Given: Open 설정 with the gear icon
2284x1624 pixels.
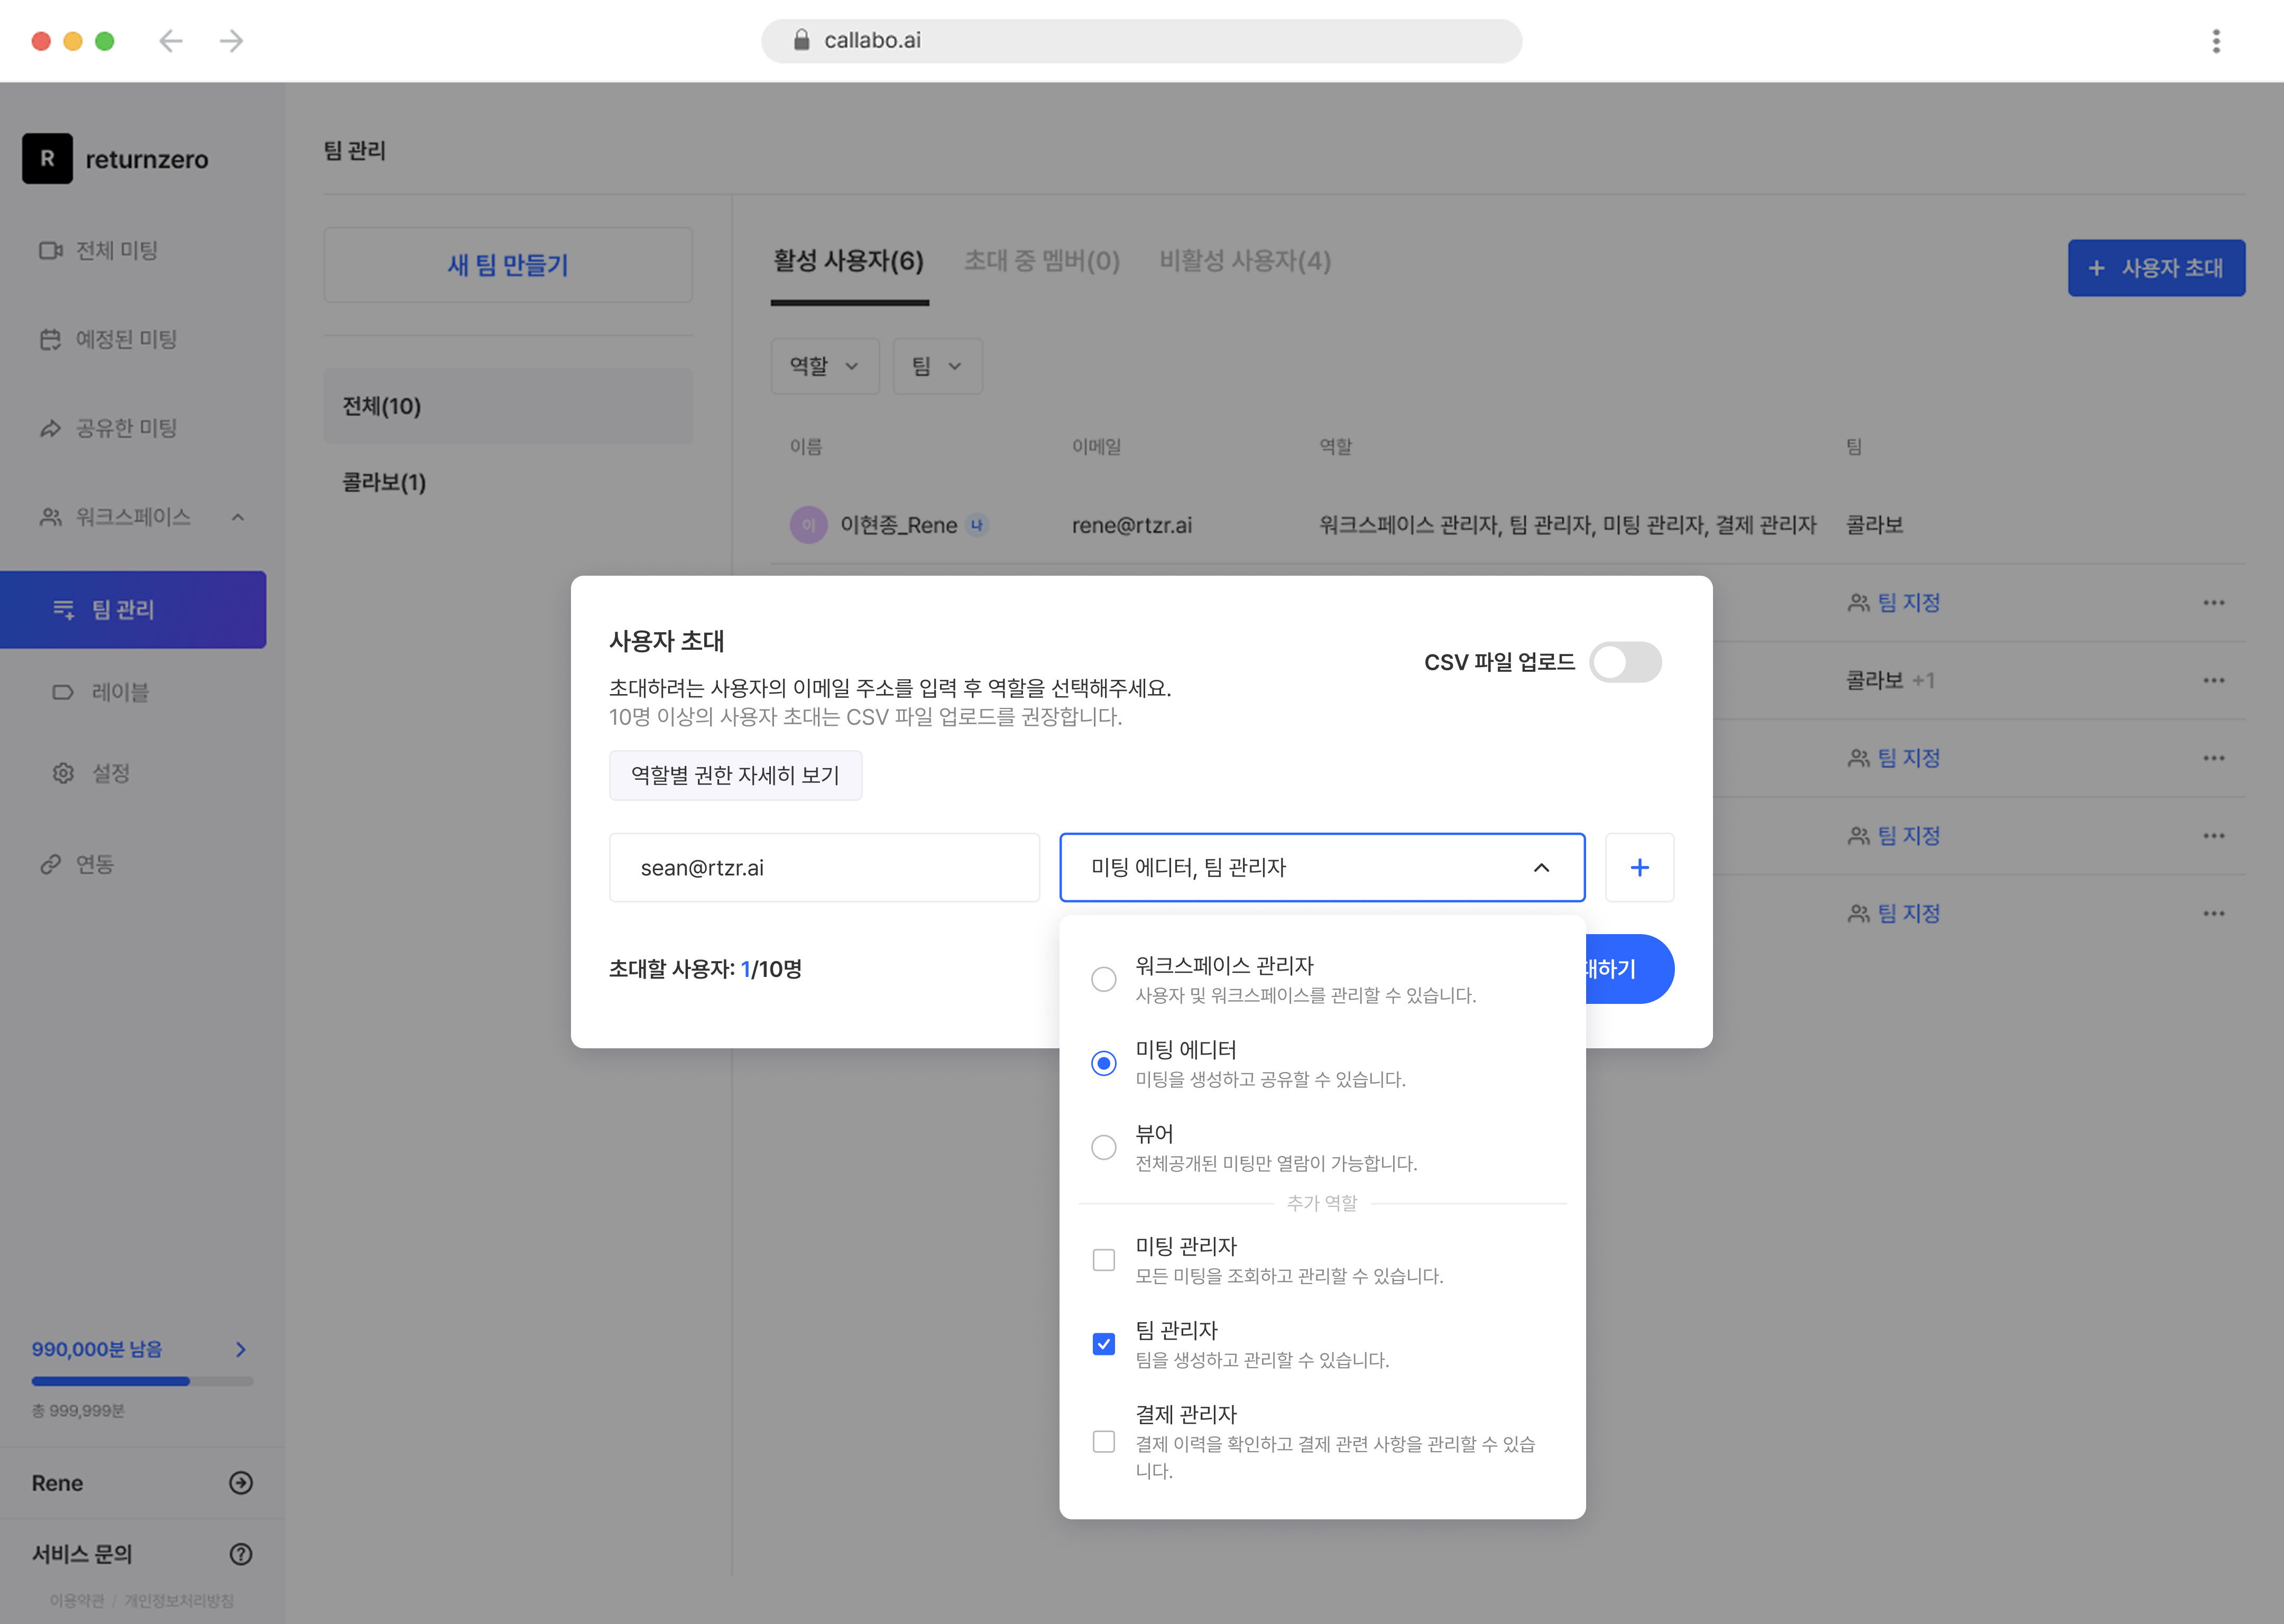Looking at the screenshot, I should point(63,773).
